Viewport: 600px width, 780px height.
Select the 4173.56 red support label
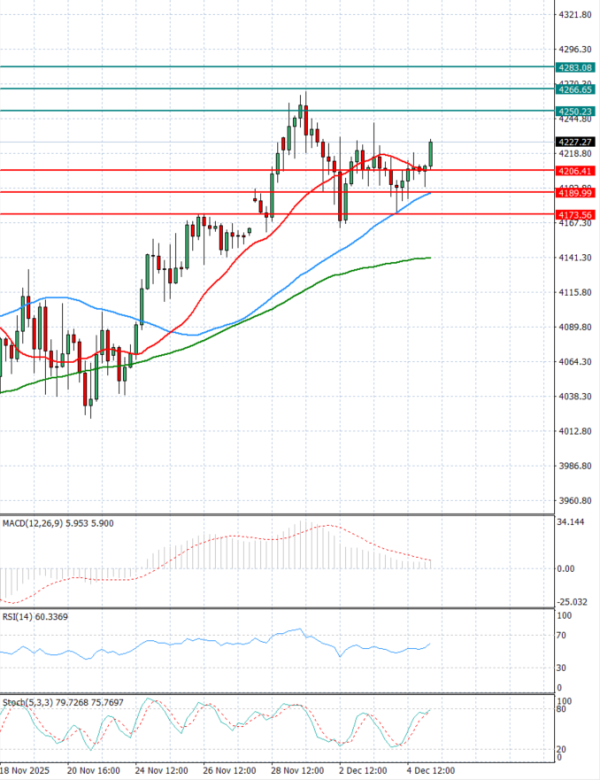pyautogui.click(x=574, y=214)
